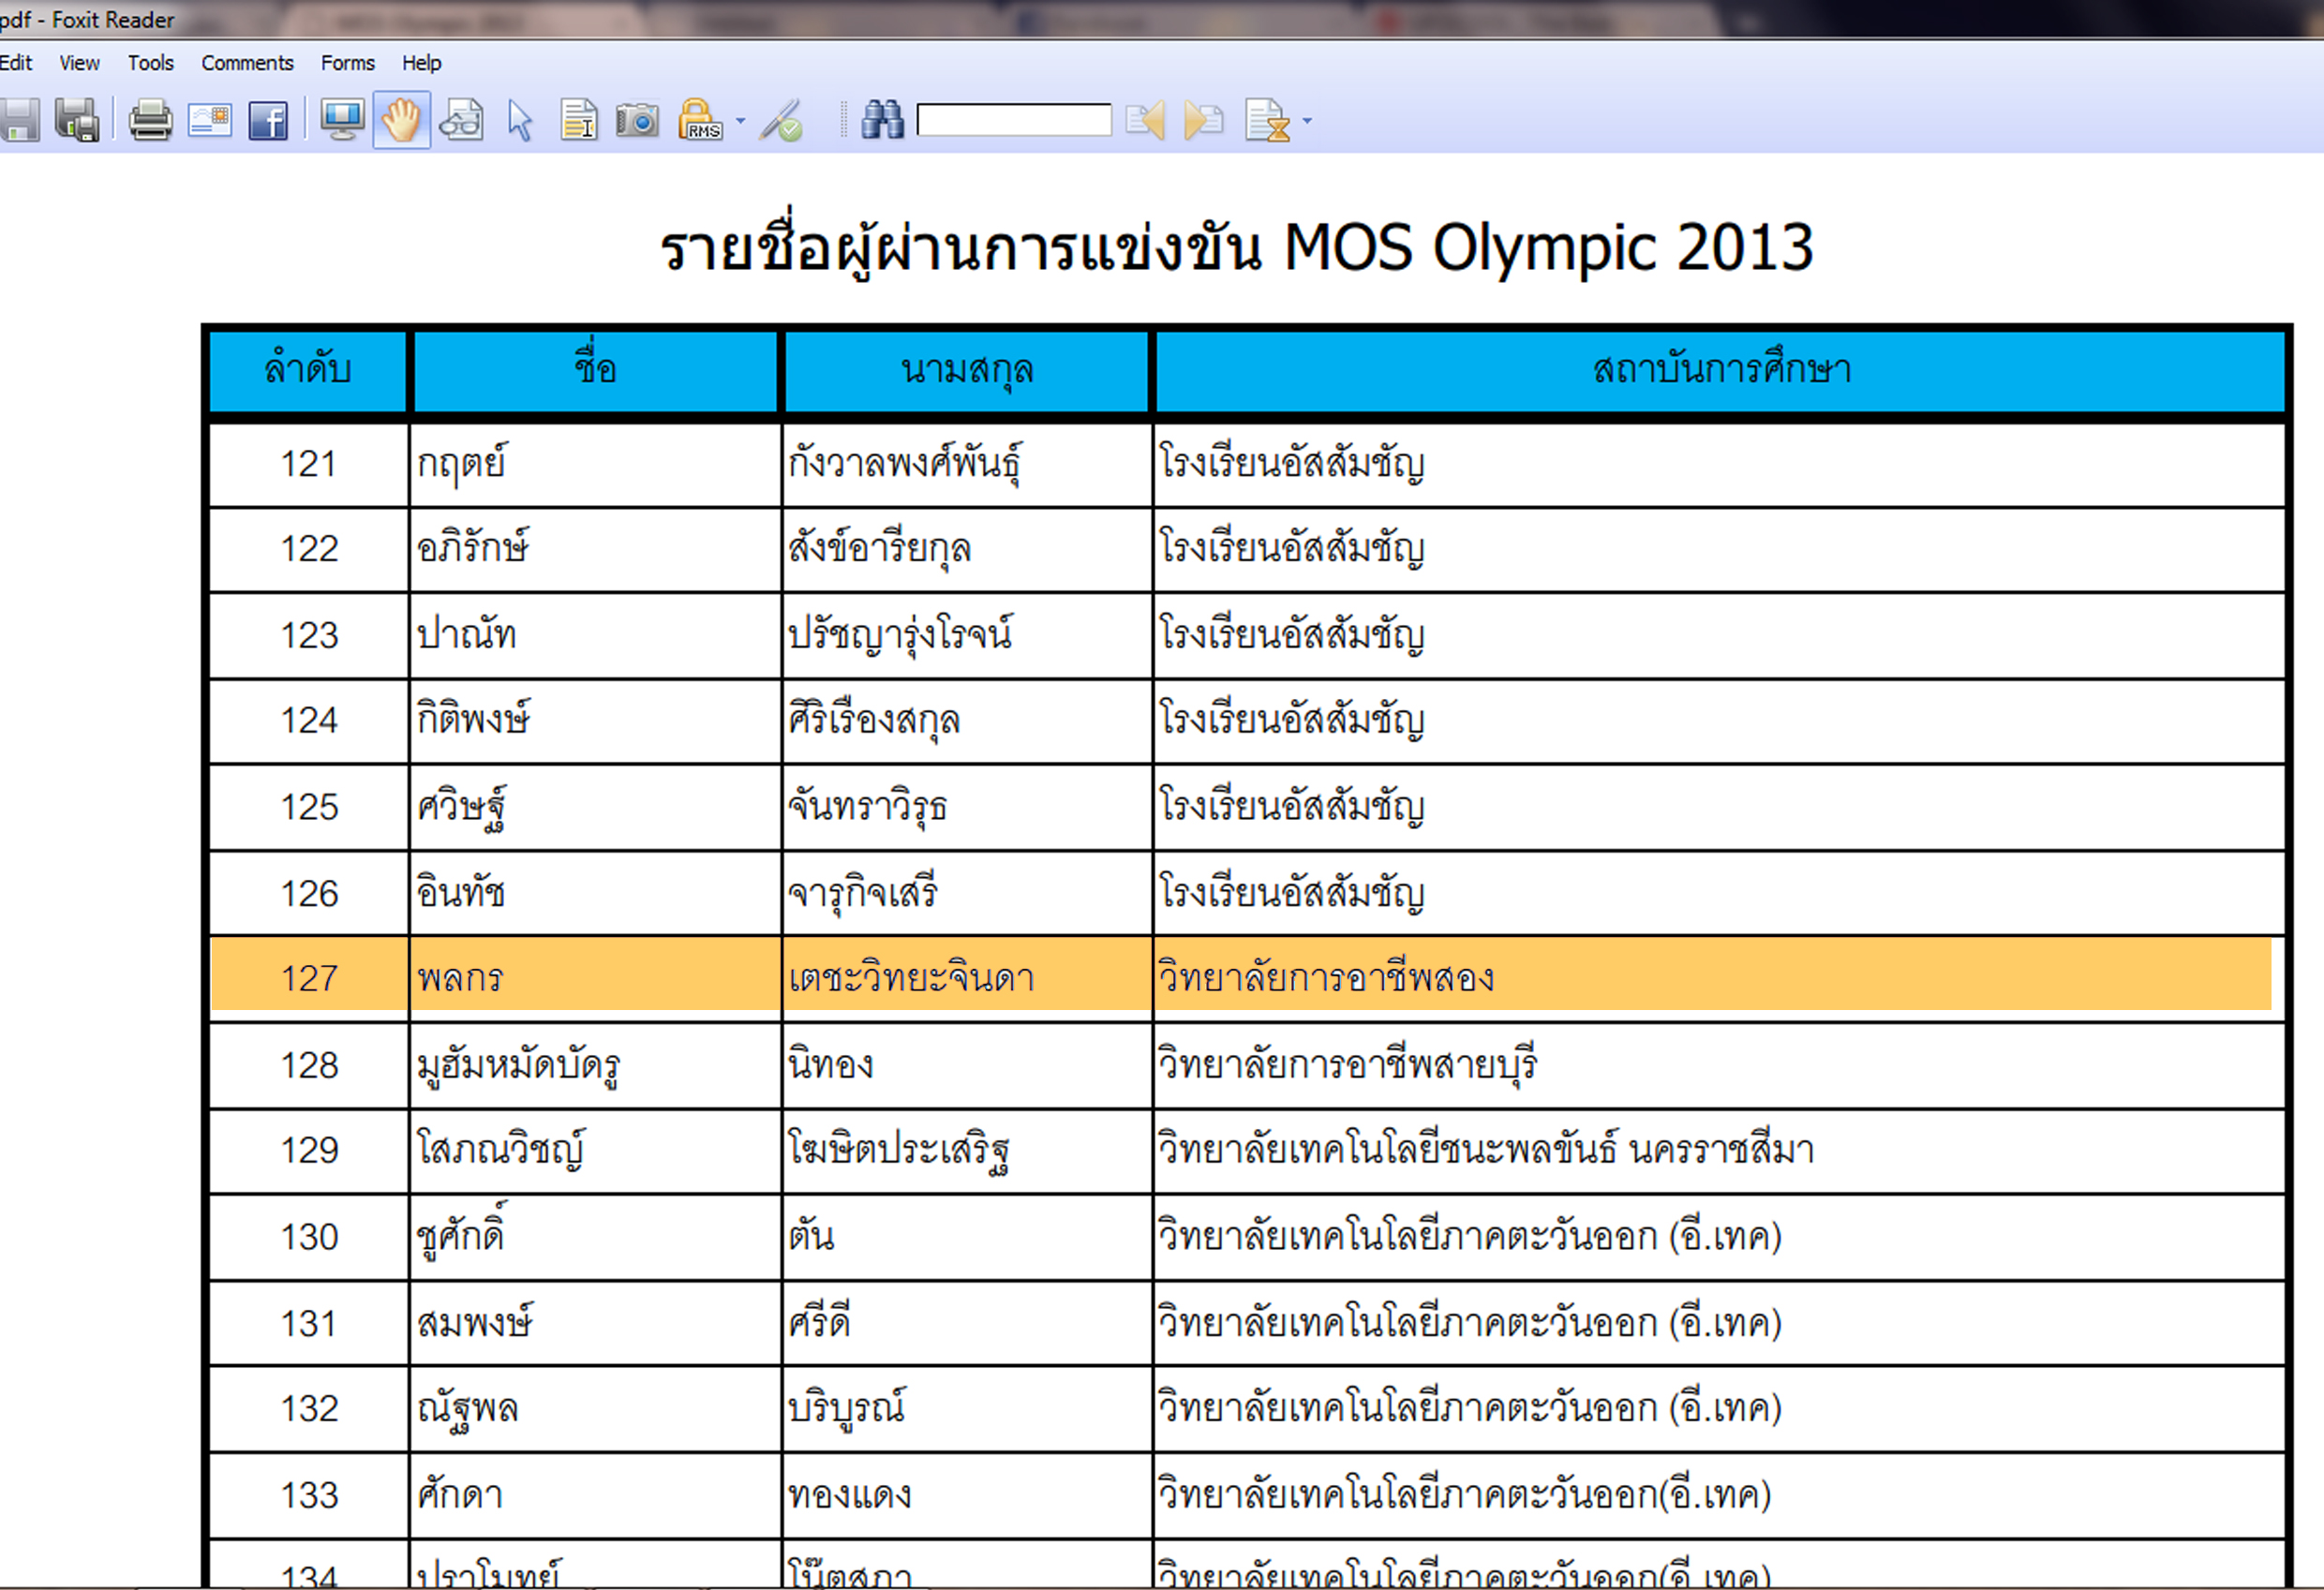
Task: Click highlighted name พลกร in row 127
Action: tap(460, 978)
